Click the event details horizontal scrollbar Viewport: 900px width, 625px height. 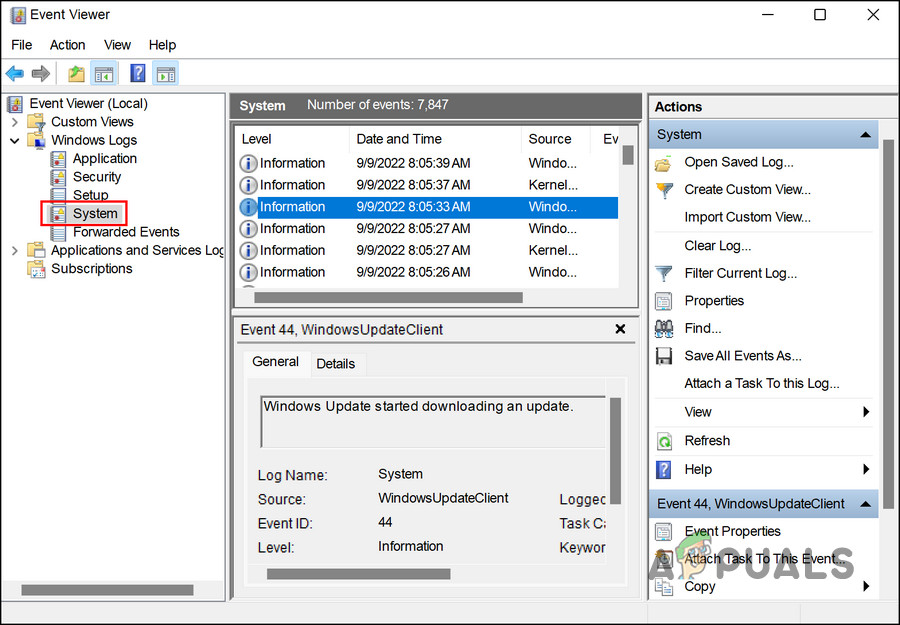coord(359,574)
